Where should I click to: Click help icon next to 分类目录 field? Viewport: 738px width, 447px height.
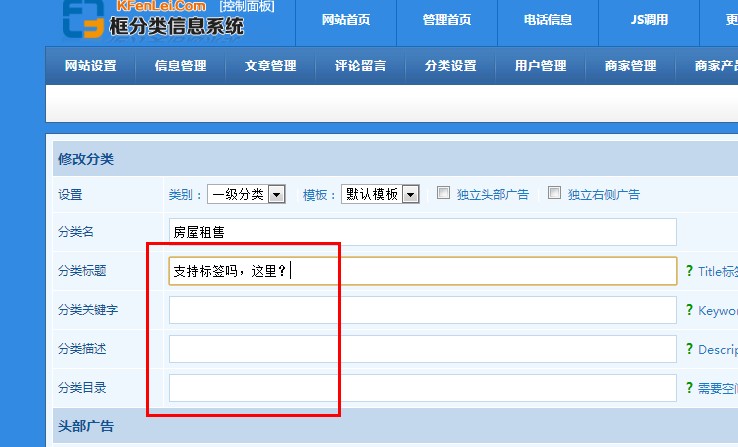click(x=689, y=388)
